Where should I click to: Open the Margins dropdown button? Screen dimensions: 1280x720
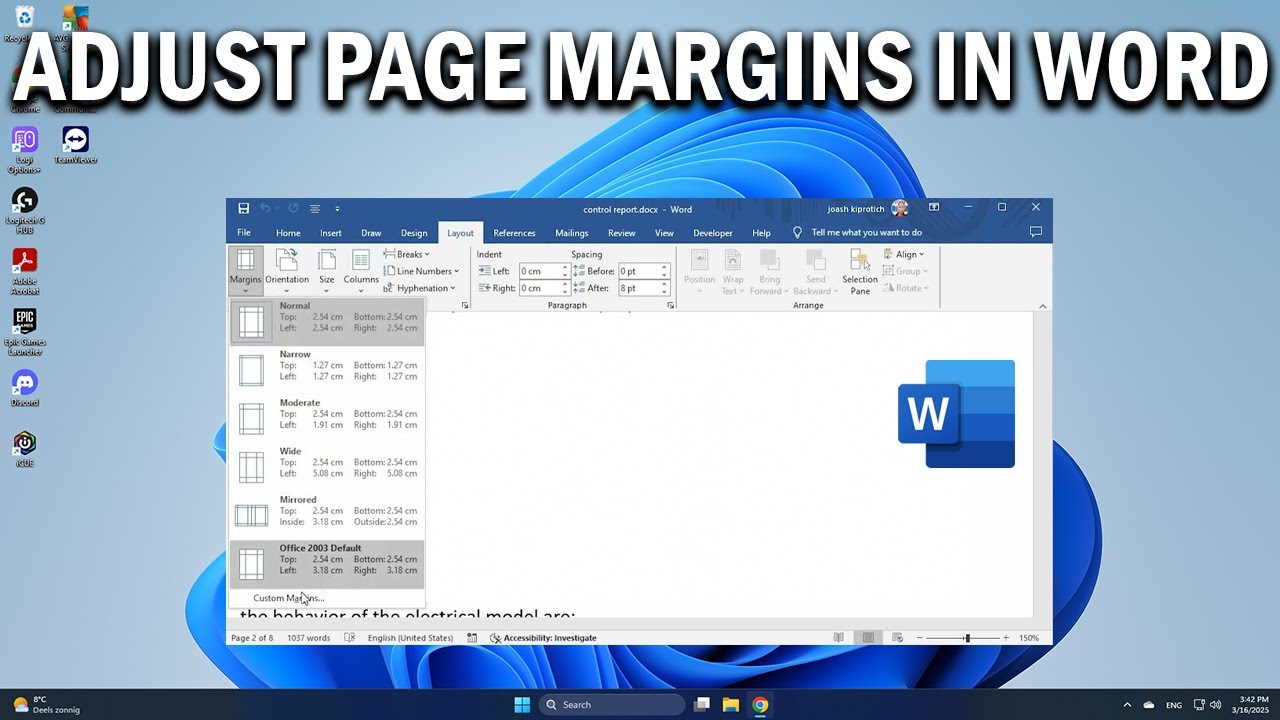click(245, 272)
